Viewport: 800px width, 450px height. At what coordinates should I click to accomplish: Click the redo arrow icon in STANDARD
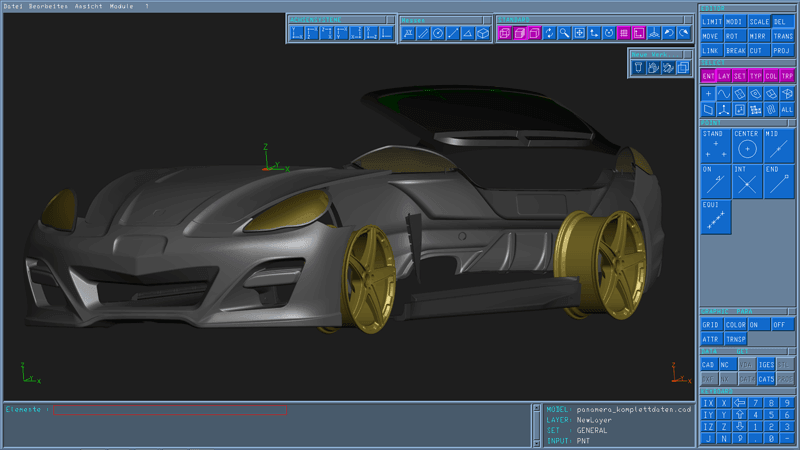pyautogui.click(x=684, y=33)
